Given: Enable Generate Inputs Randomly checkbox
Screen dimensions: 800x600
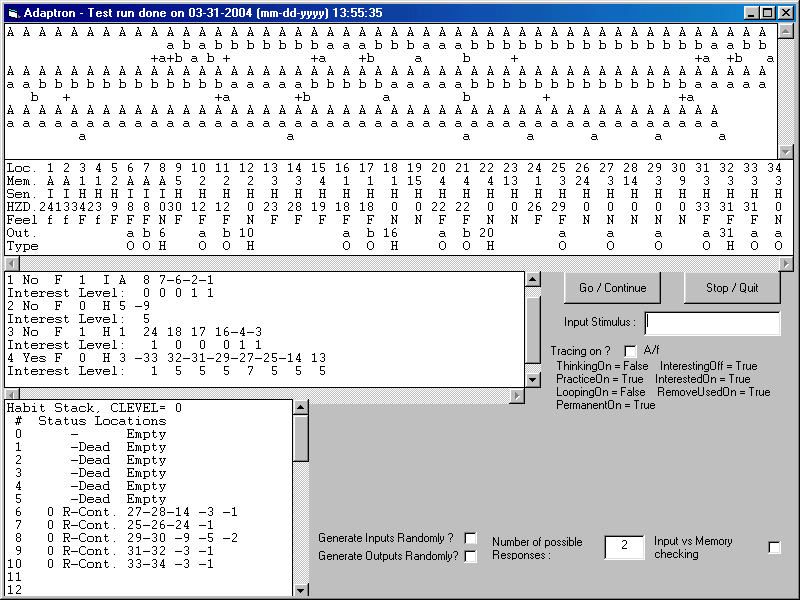Looking at the screenshot, I should 470,538.
